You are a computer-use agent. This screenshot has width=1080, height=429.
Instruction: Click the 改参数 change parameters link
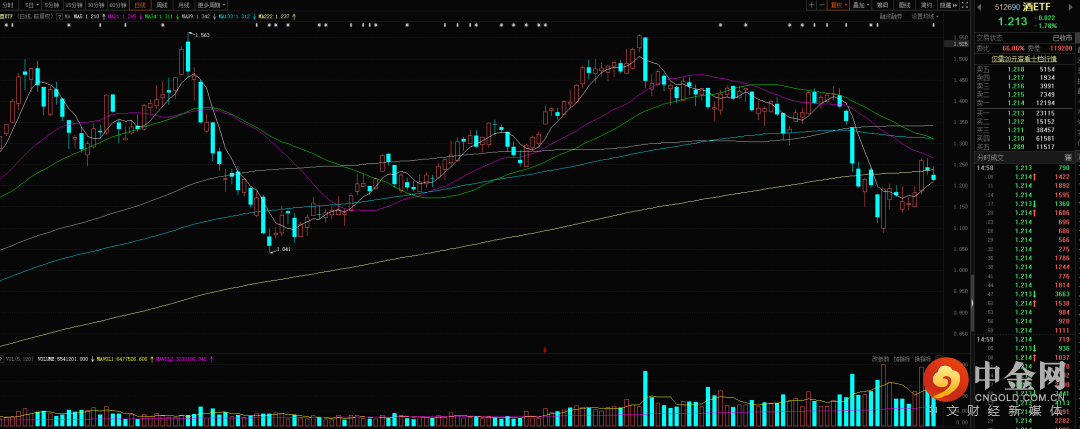click(880, 359)
